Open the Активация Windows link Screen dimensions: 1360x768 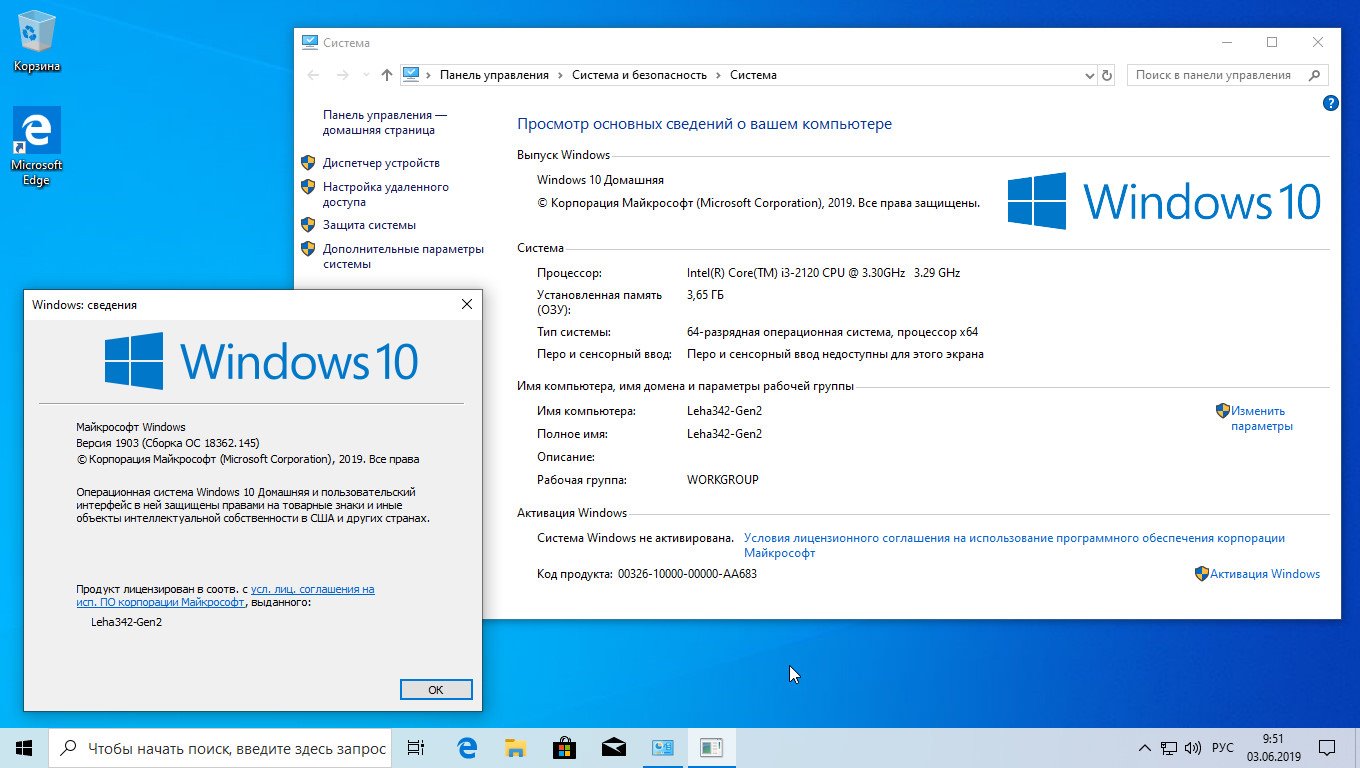coord(1265,573)
